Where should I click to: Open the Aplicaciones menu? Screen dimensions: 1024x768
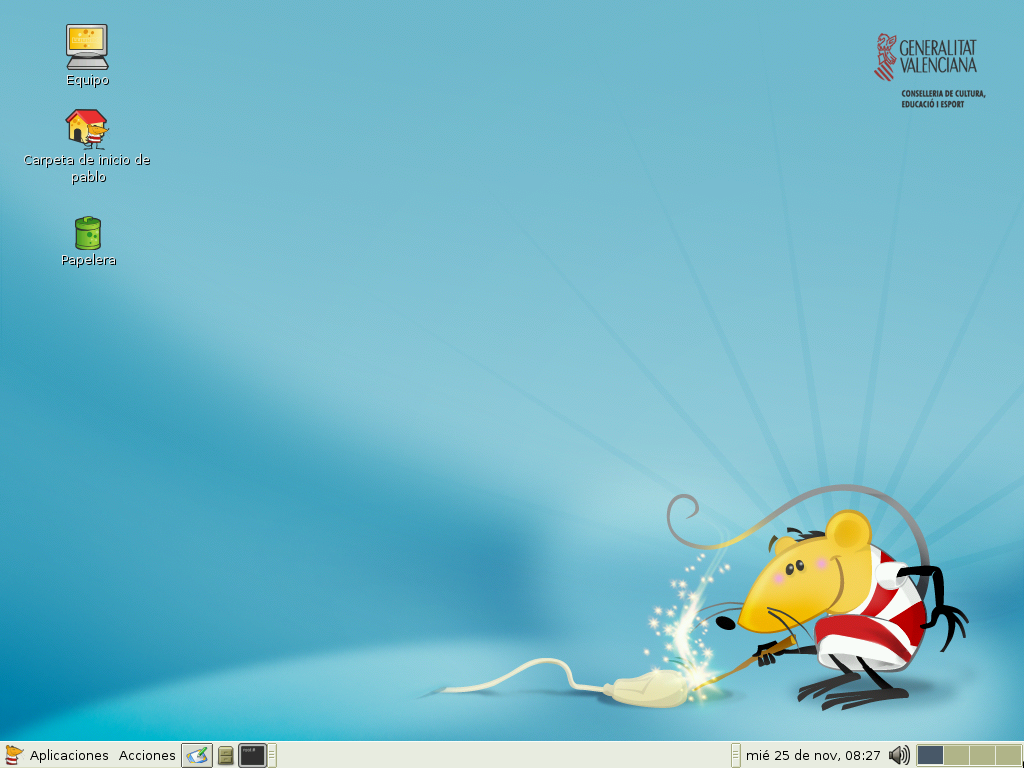(69, 755)
